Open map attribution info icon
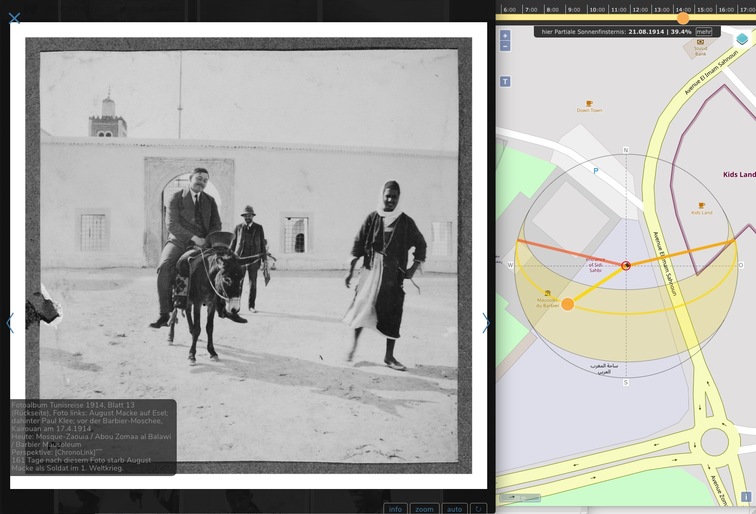 pos(746,496)
